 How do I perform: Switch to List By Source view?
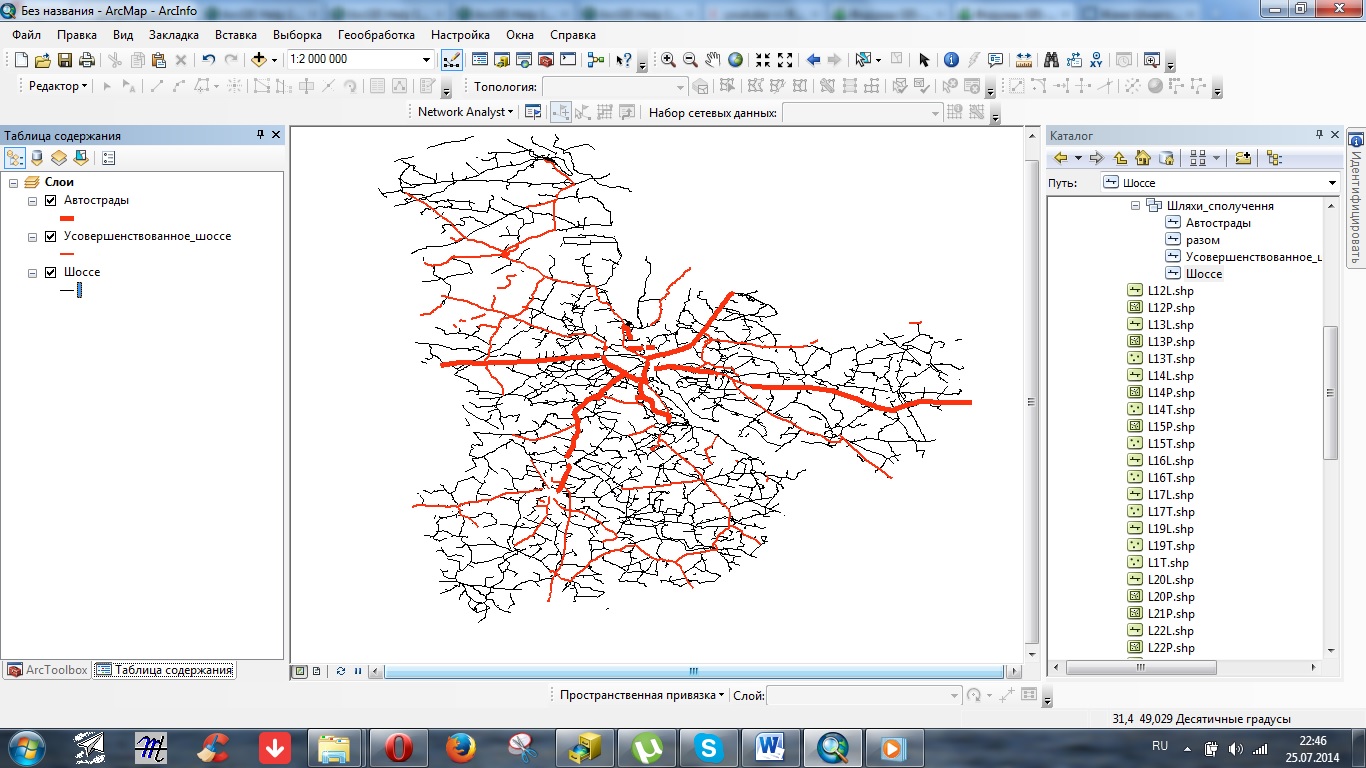[37, 158]
